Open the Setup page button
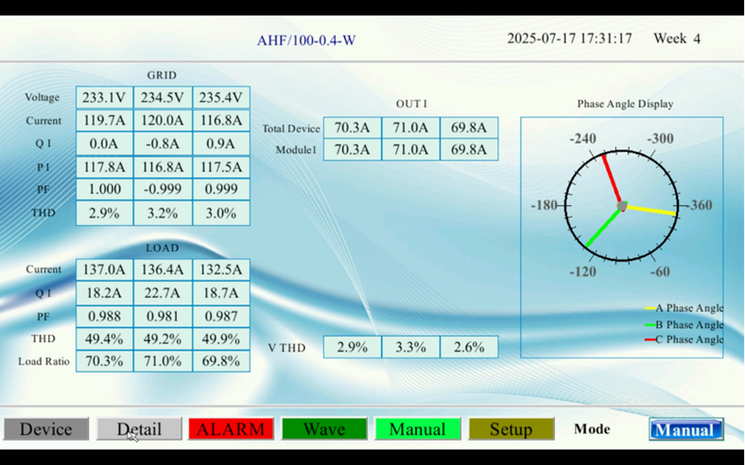 point(511,429)
